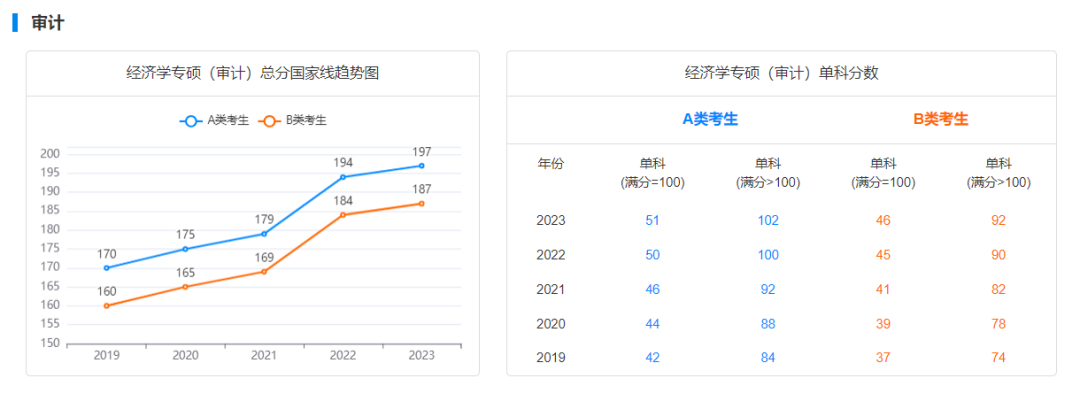The image size is (1080, 394).
Task: Click the value 74 in the 2019 row
Action: [999, 358]
